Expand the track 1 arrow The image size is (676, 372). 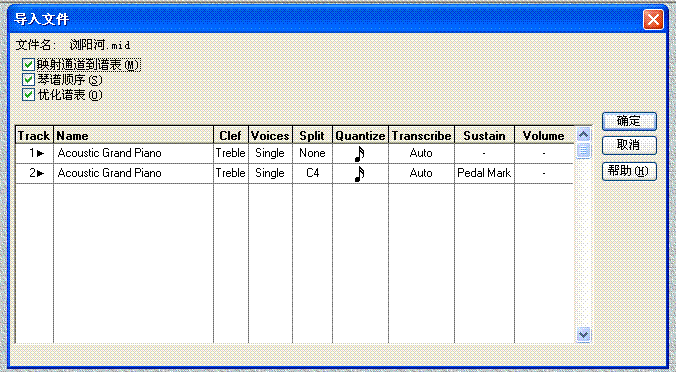point(41,153)
